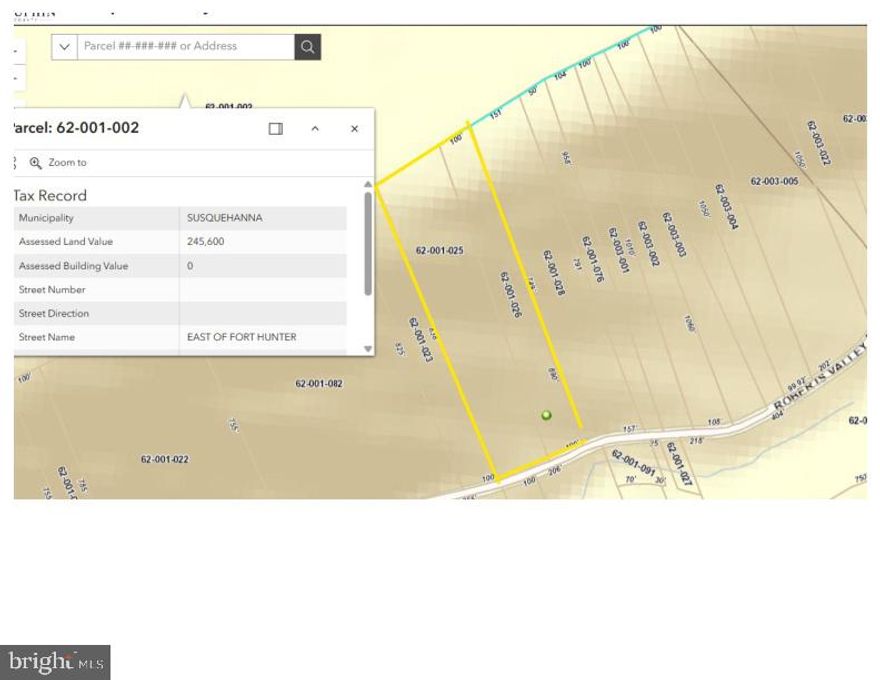Click the scrollbar down arrow in the popup
Screen dimensions: 880x680
tap(367, 348)
